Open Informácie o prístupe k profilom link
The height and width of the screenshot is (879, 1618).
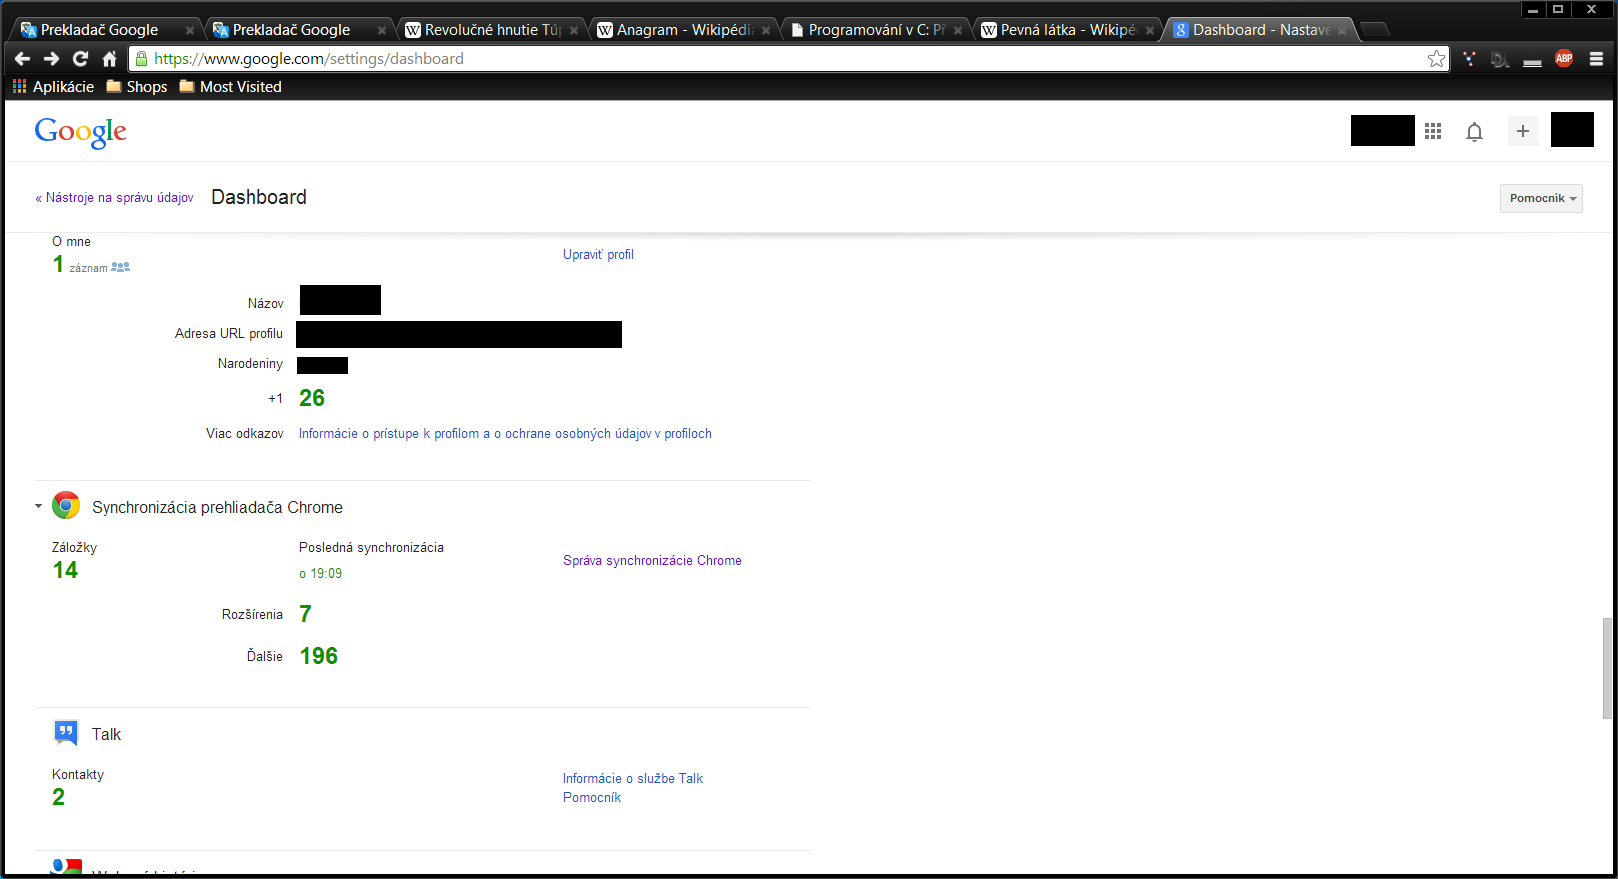pyautogui.click(x=505, y=434)
